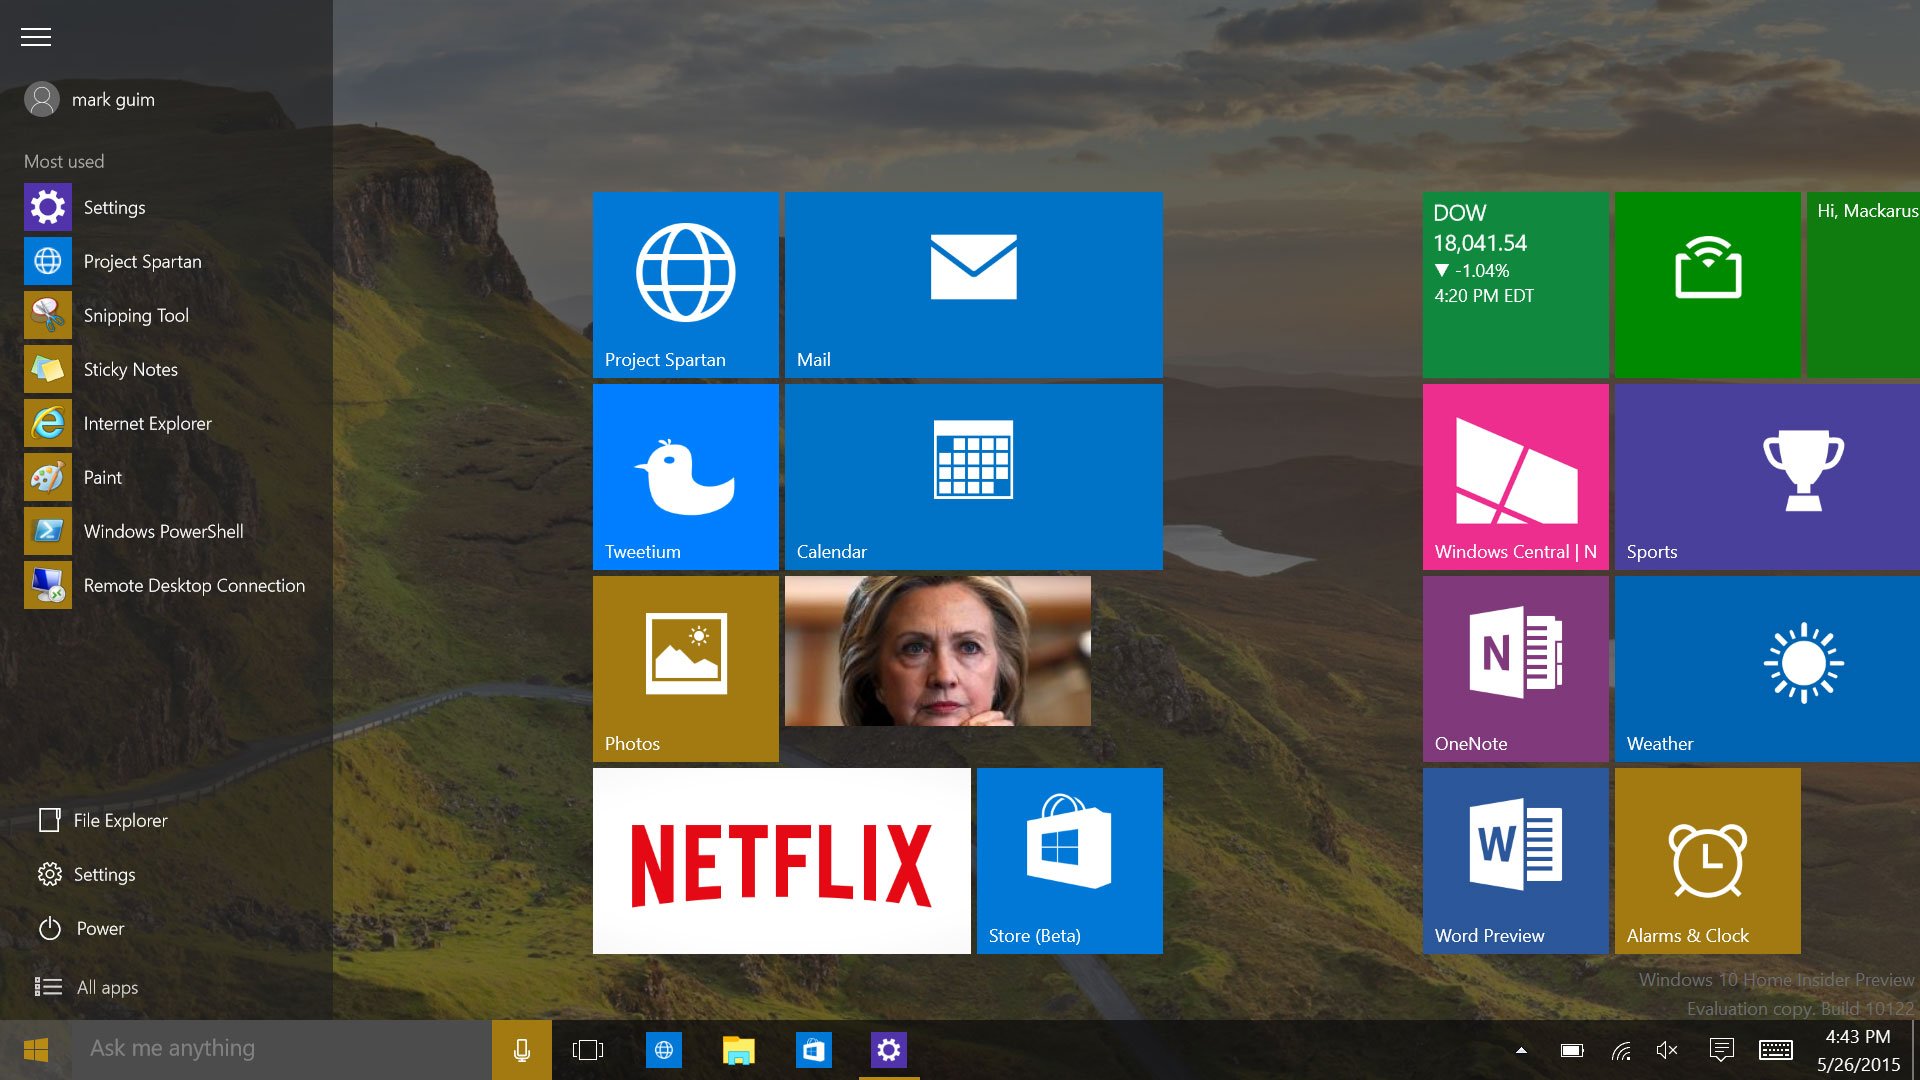
Task: Open File Explorer from Start menu
Action: 103,820
